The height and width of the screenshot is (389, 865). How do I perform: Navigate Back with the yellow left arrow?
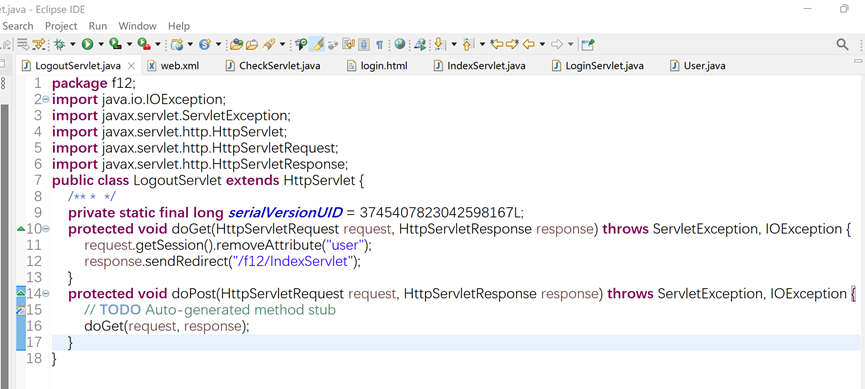pyautogui.click(x=528, y=44)
